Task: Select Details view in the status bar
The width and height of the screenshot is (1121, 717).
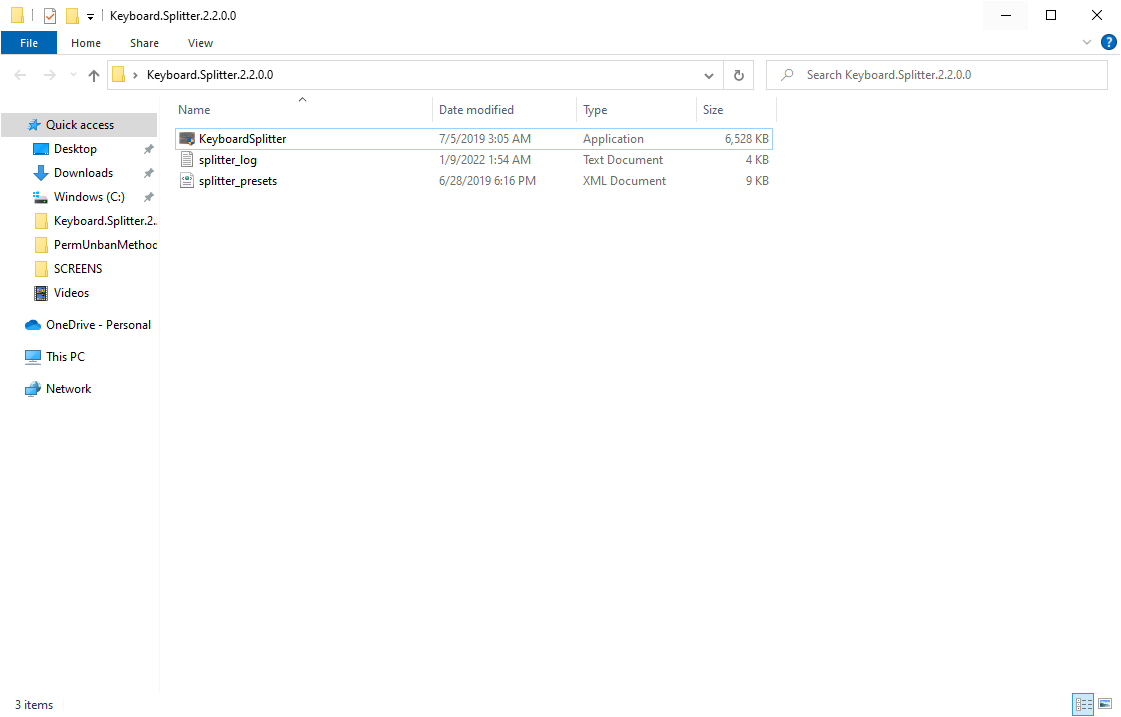Action: point(1083,704)
